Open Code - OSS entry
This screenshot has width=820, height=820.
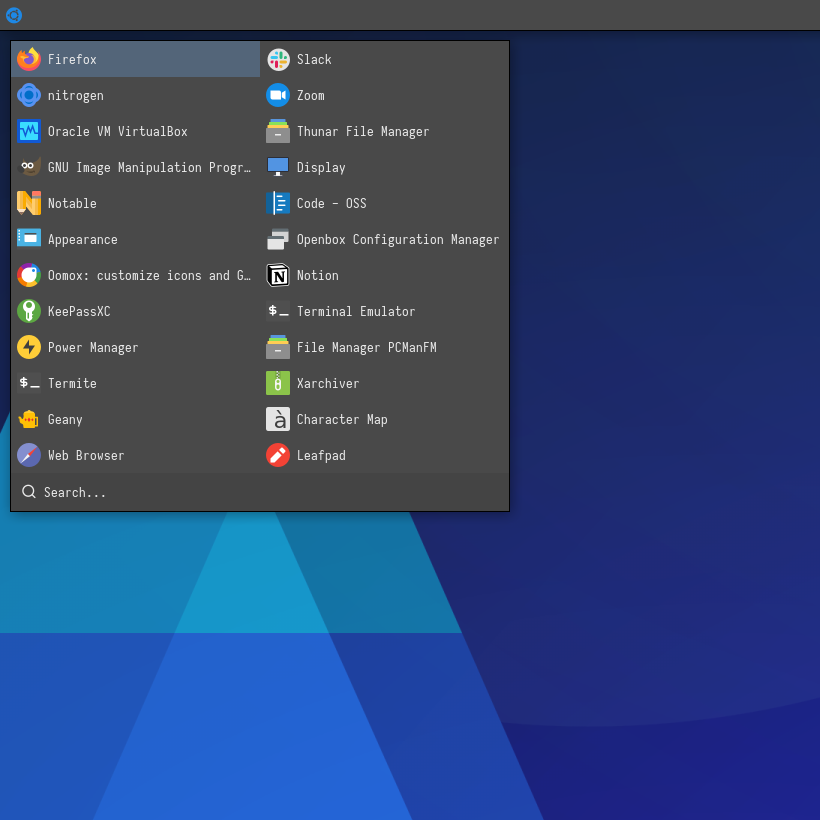tap(331, 203)
